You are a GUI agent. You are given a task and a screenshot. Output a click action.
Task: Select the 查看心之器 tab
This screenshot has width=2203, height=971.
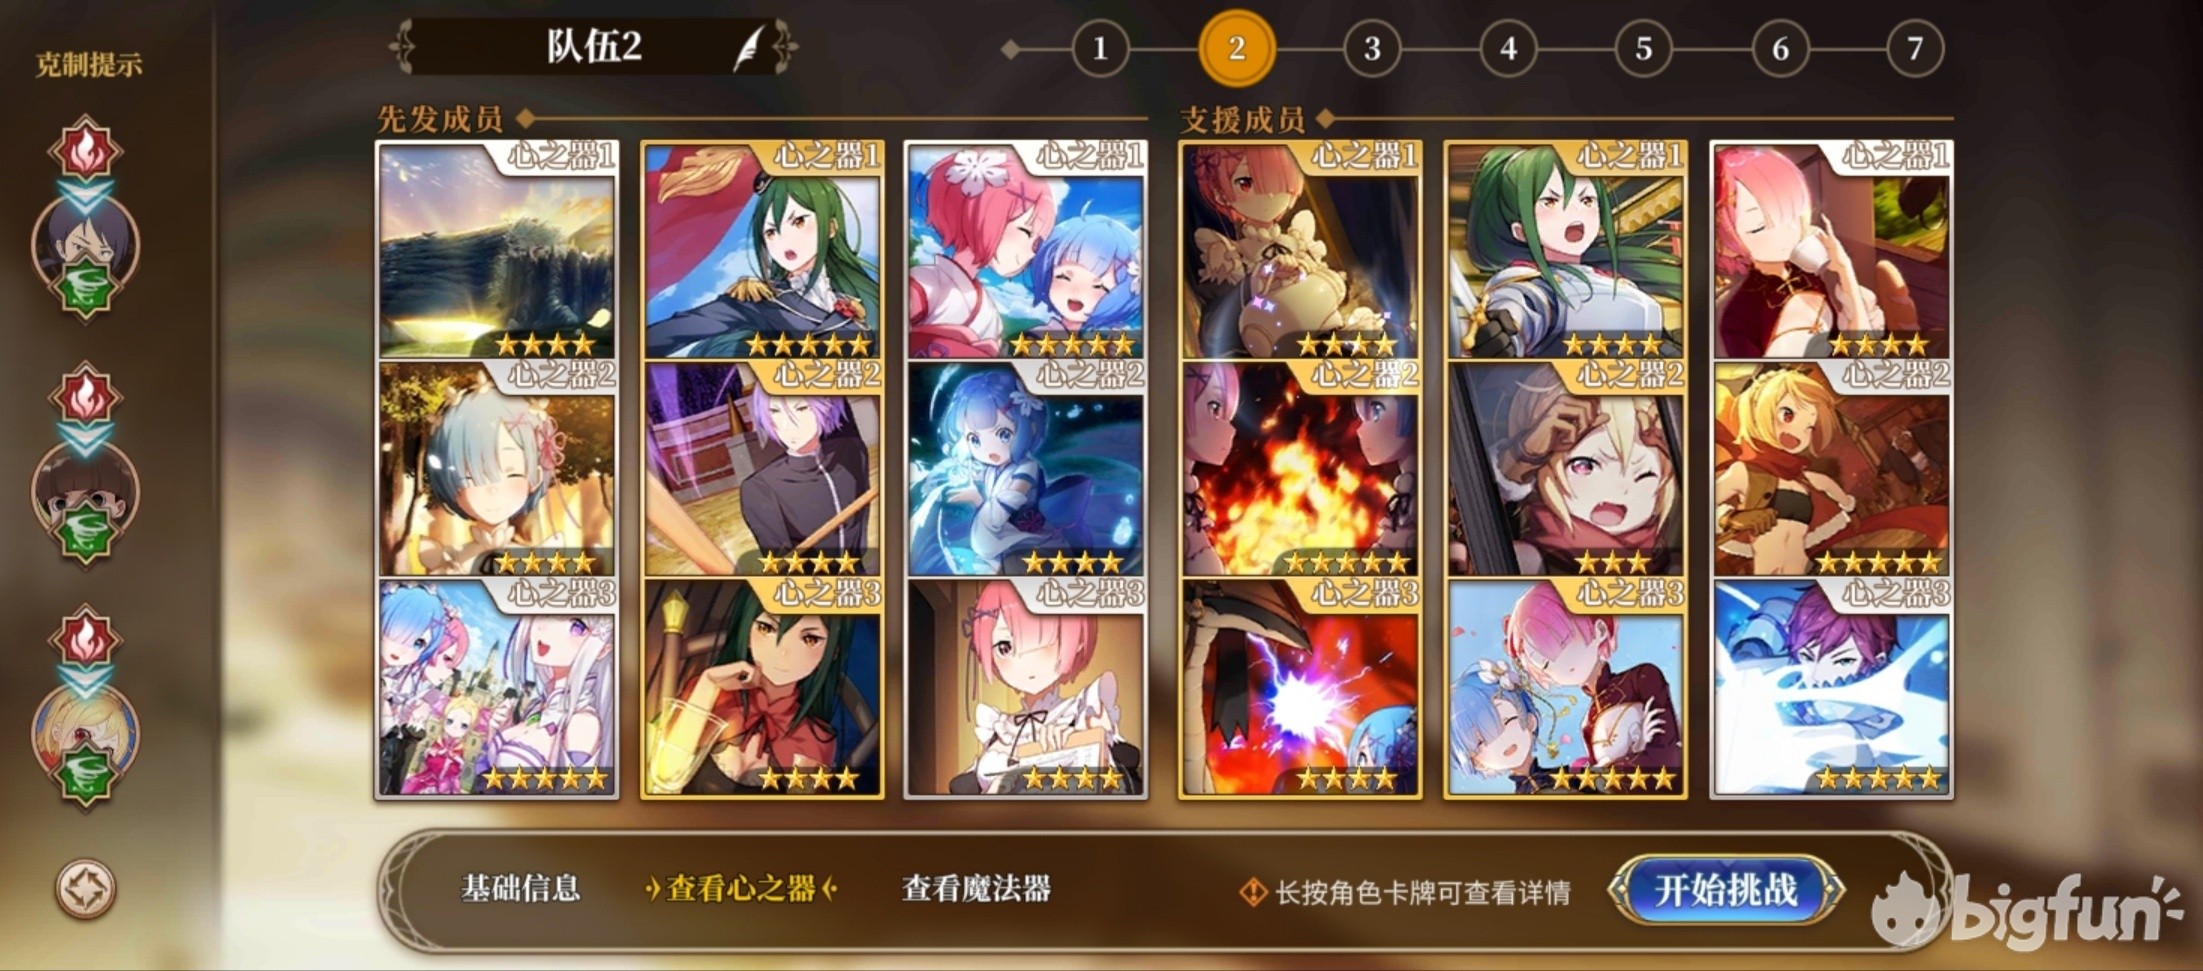click(741, 888)
